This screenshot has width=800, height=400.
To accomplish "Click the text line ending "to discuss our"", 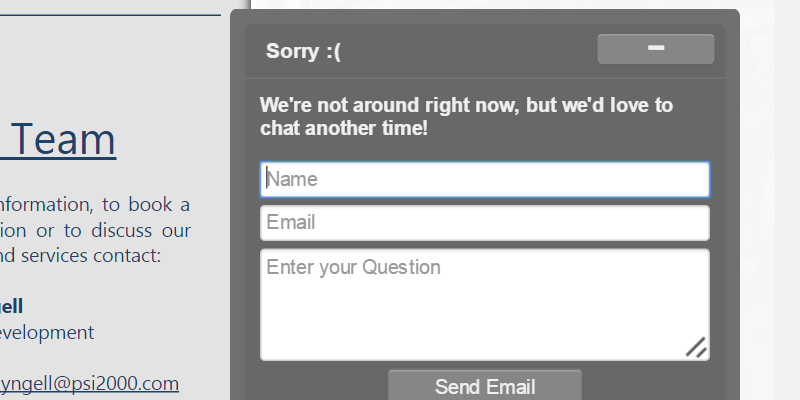I will tap(95, 230).
